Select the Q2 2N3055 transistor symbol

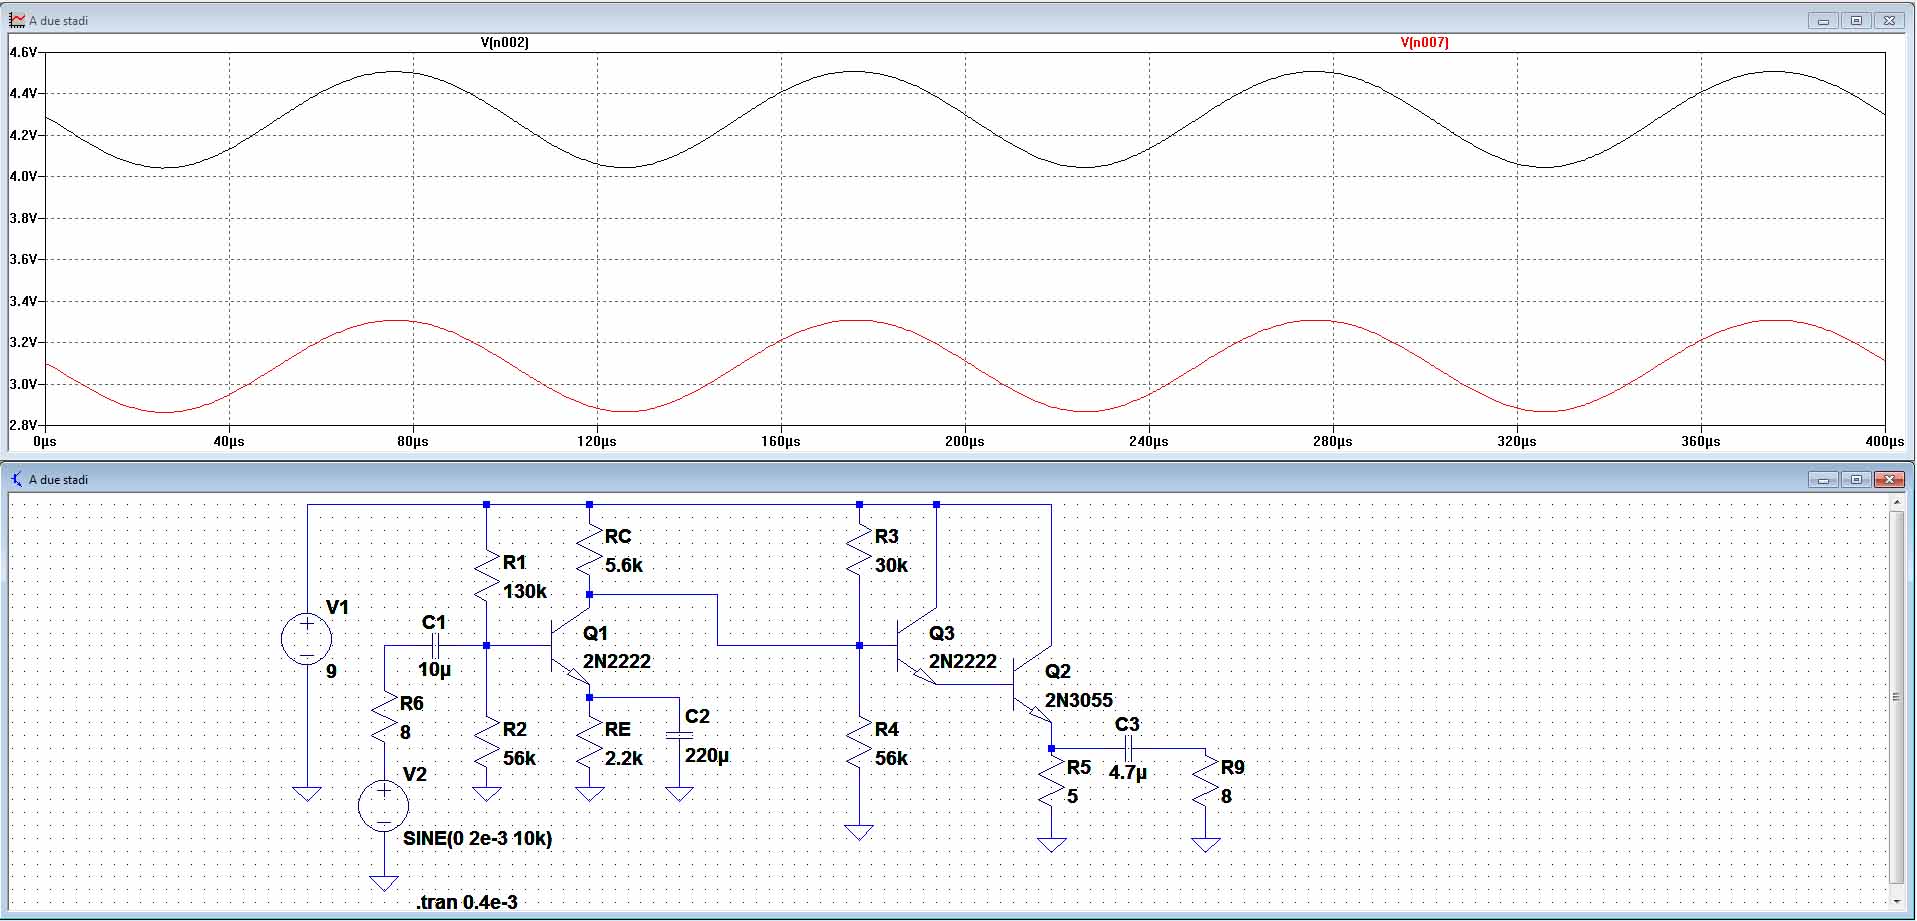click(1031, 689)
